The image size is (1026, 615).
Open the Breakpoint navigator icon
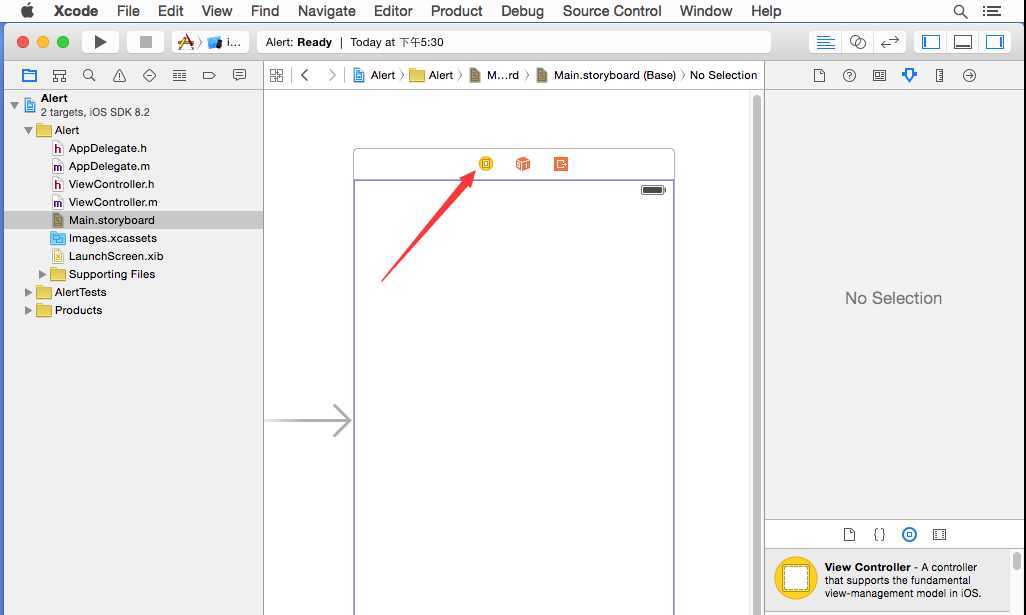click(209, 75)
